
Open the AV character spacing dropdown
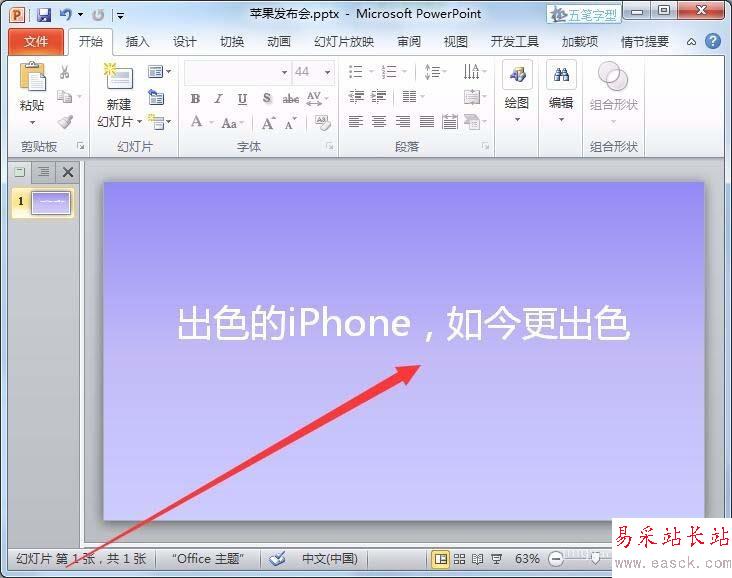(317, 99)
